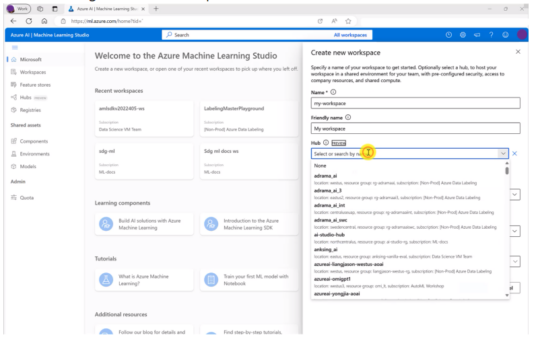Go to browser home icon
The height and width of the screenshot is (360, 540).
click(x=44, y=21)
